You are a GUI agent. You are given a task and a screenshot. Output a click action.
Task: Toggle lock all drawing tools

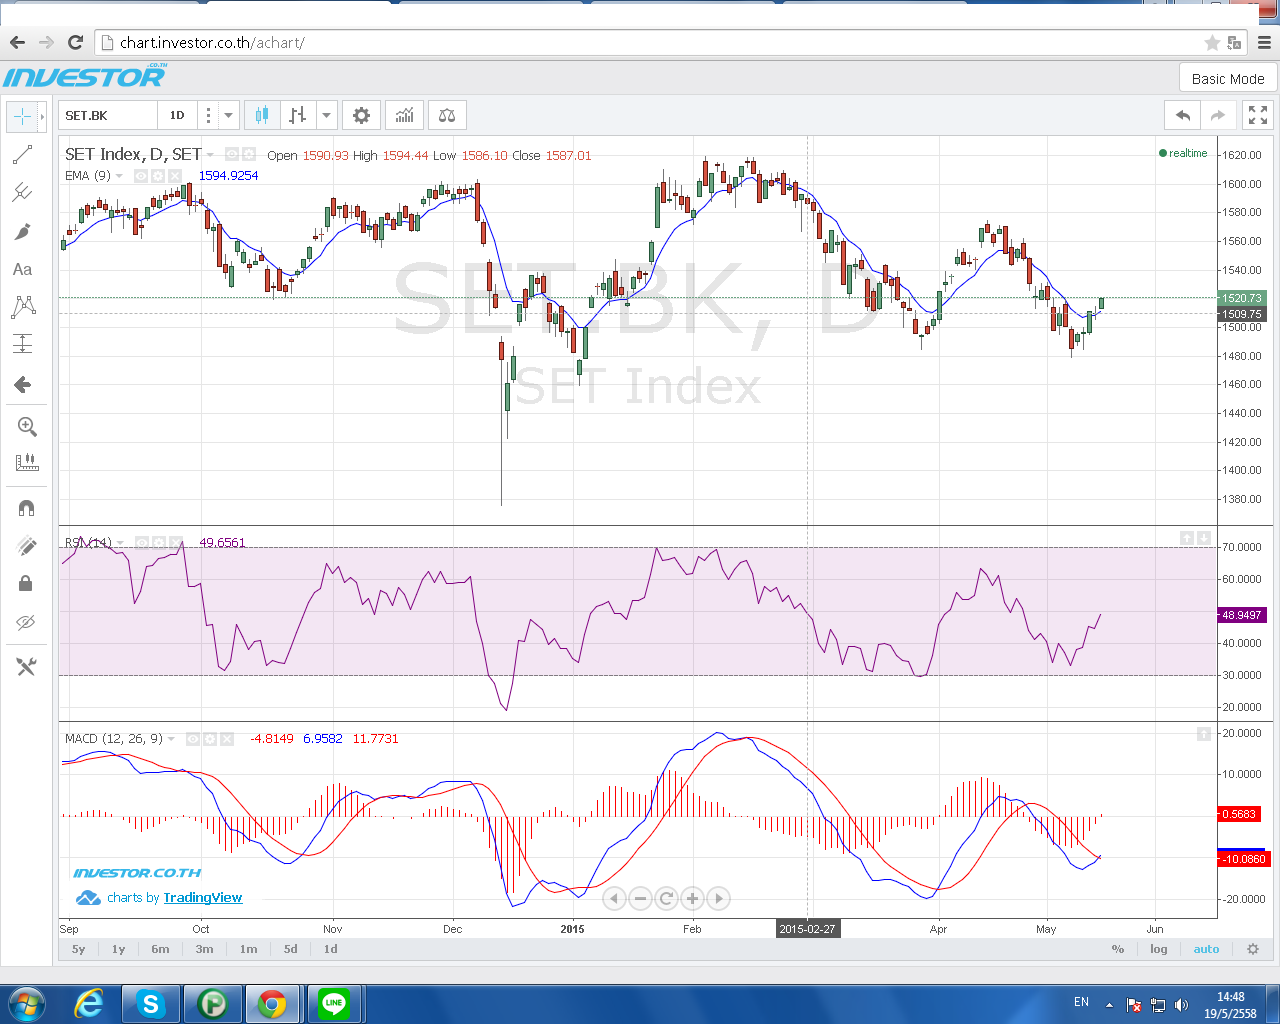(x=26, y=583)
